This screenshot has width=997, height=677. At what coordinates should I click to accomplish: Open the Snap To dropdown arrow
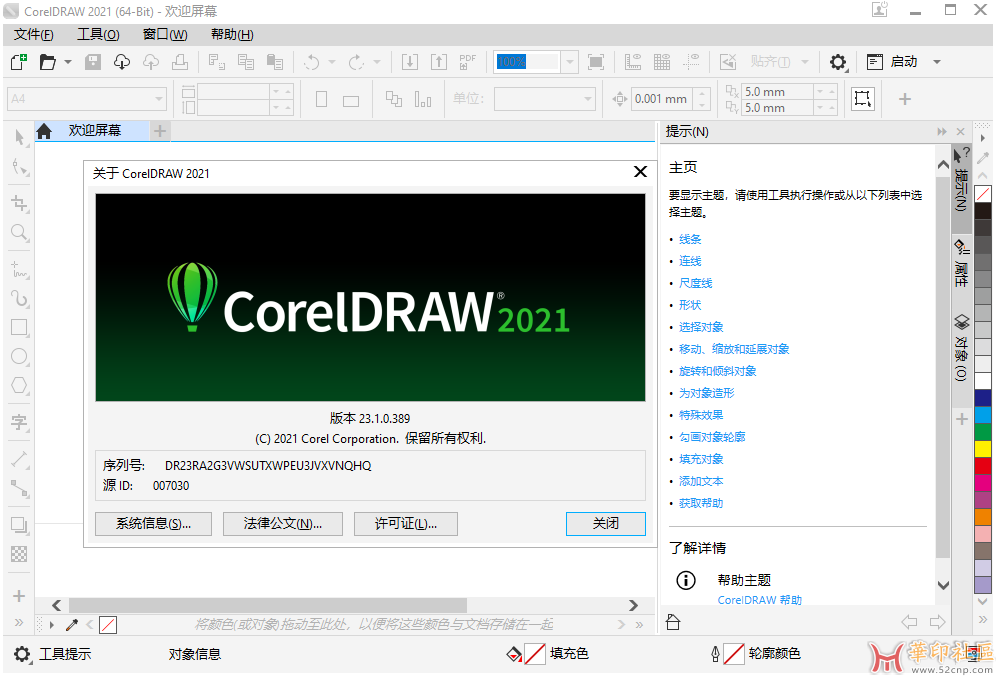[x=805, y=62]
